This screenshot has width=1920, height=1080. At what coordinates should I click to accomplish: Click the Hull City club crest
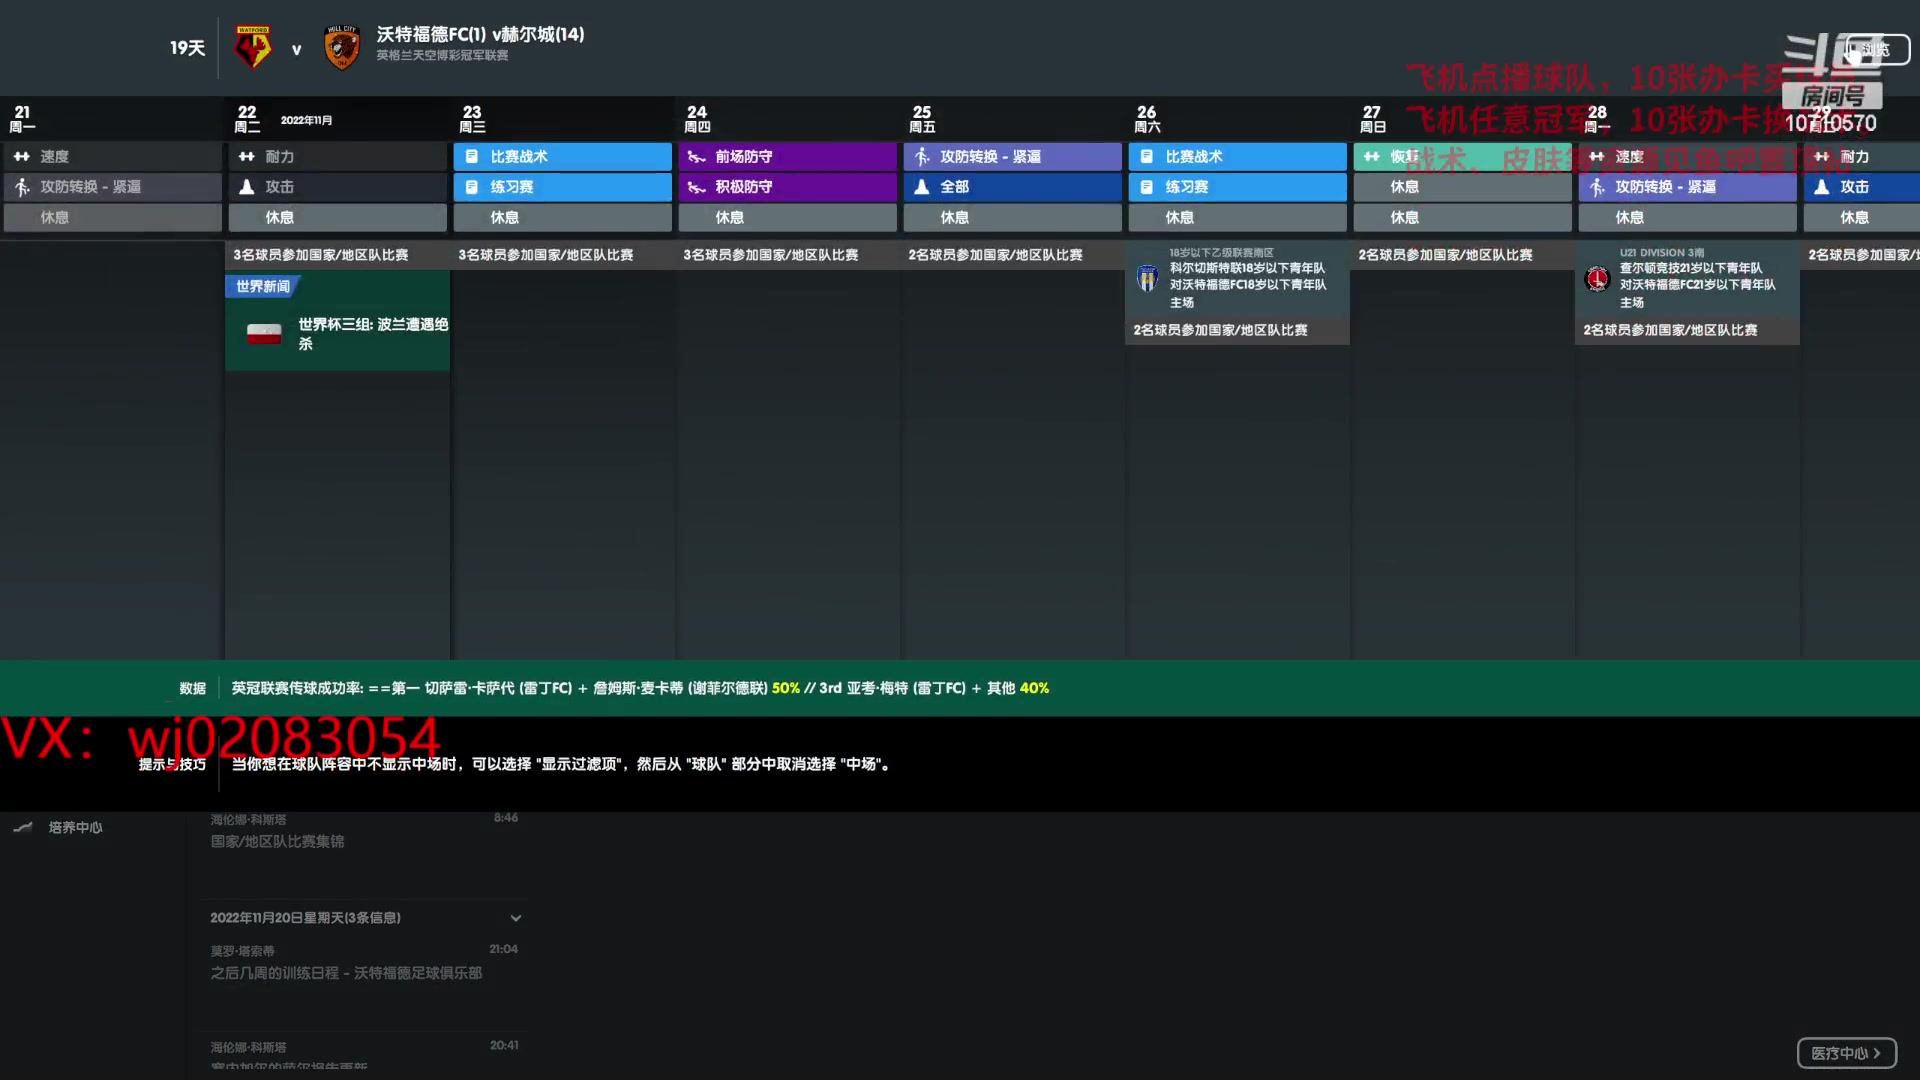pos(342,47)
